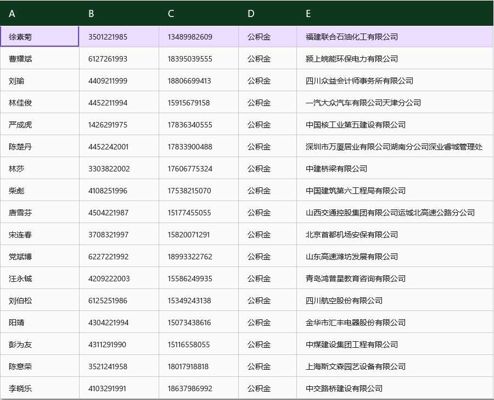Select the cell 北京首都机场安保有限公司
The height and width of the screenshot is (400, 494).
tap(395, 235)
